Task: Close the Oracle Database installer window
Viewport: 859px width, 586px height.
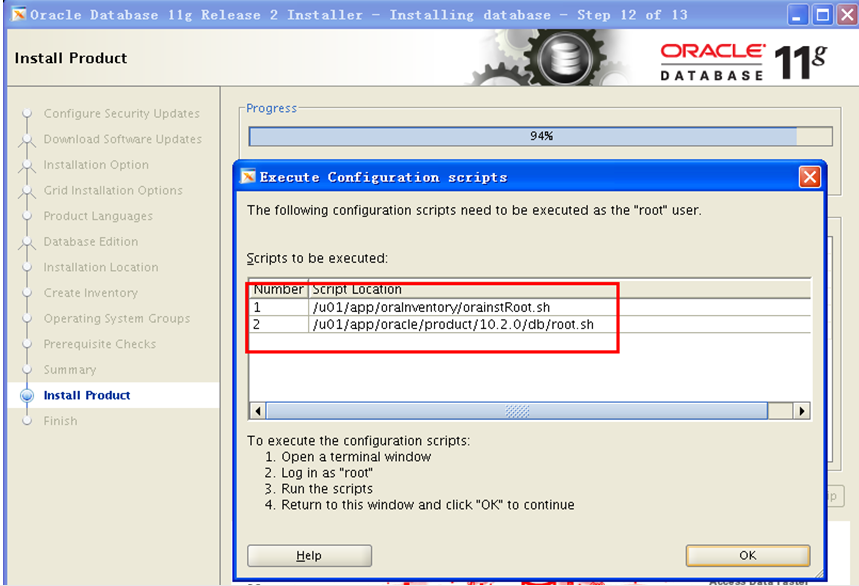Action: pos(847,15)
